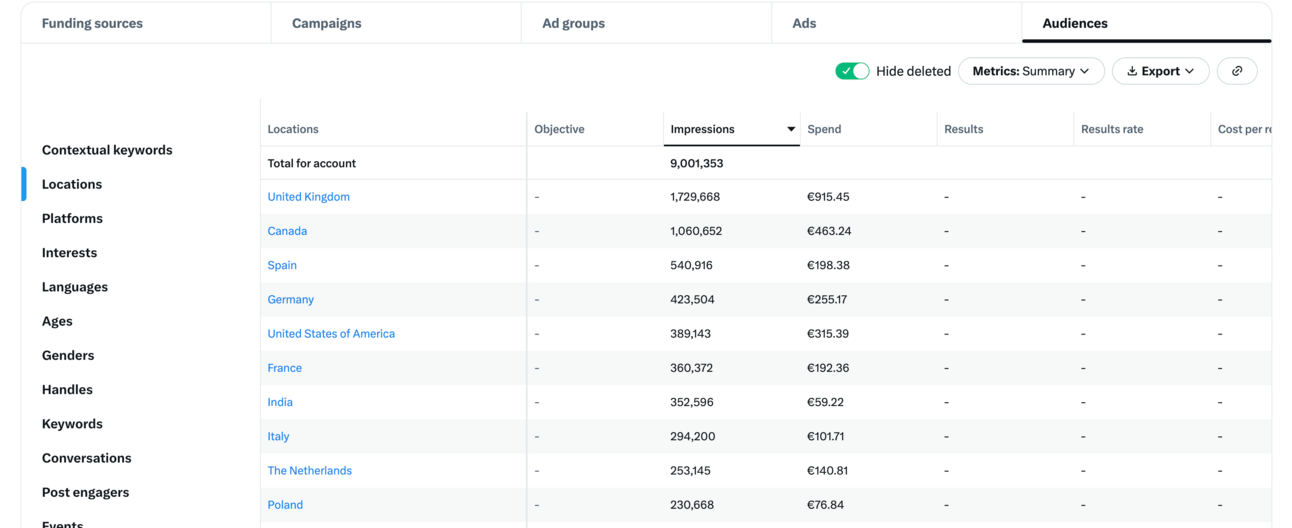Click the Canada location link

287,231
